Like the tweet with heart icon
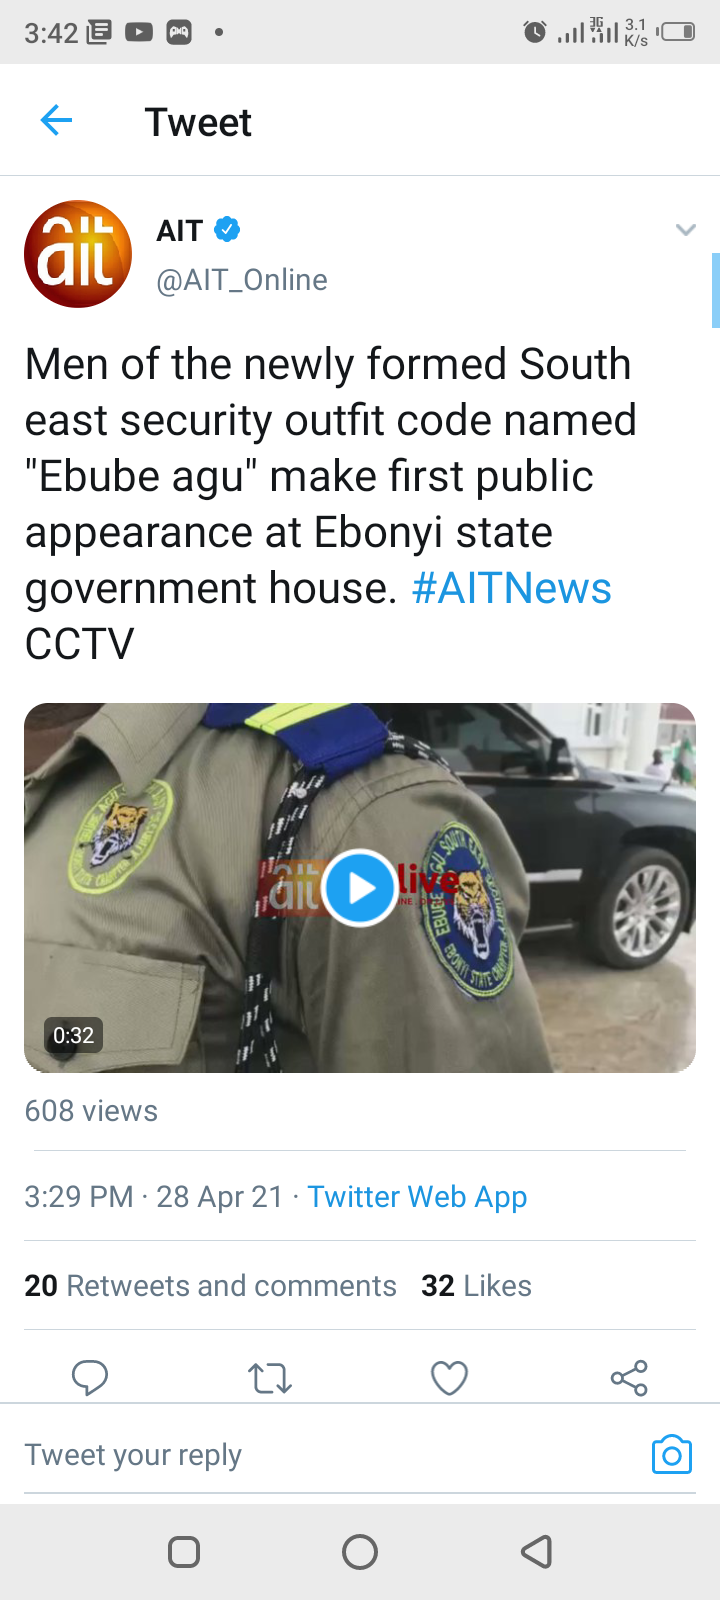Viewport: 720px width, 1600px height. pyautogui.click(x=449, y=1378)
